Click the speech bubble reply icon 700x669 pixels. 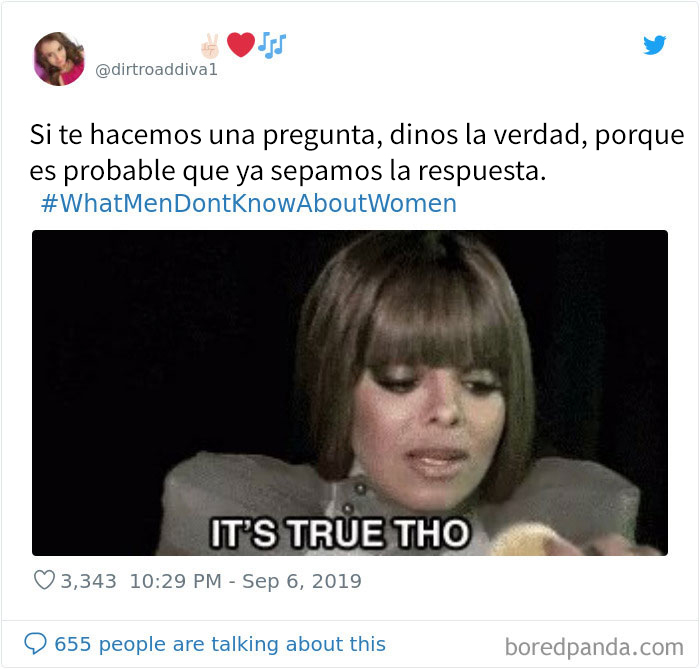[x=35, y=644]
